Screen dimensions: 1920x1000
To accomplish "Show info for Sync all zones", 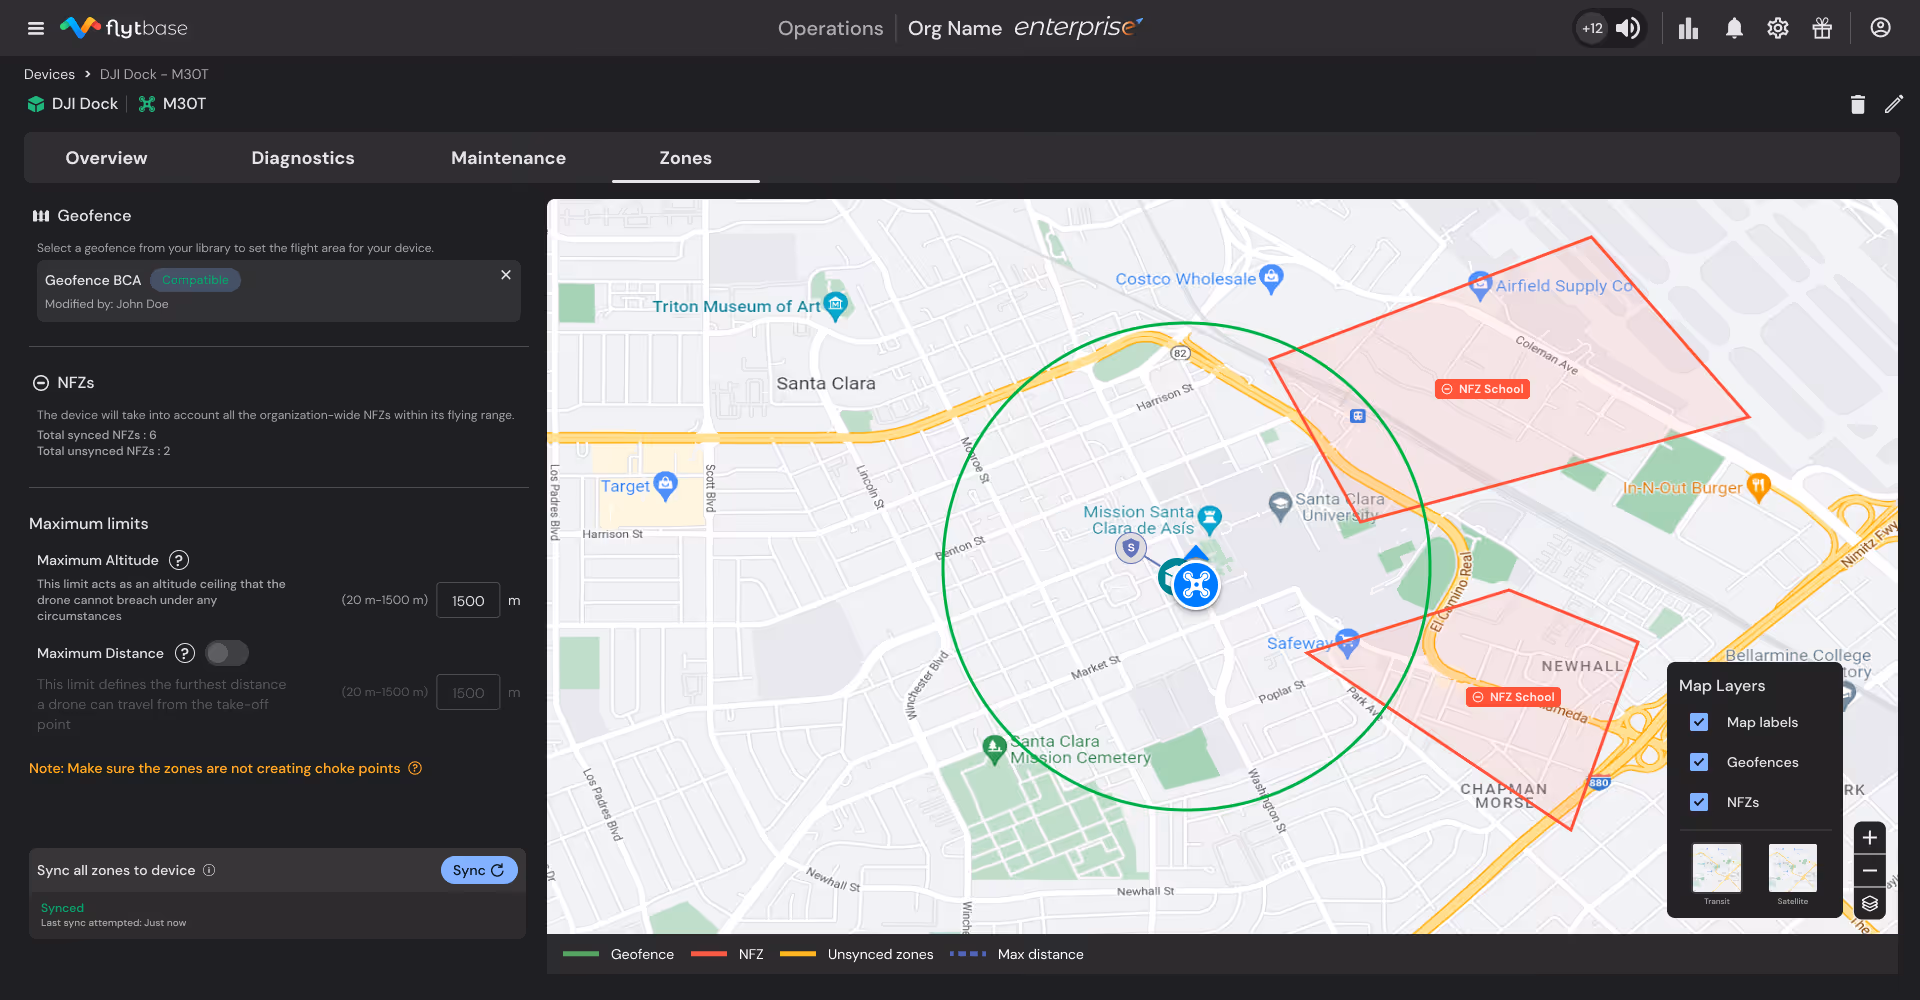I will [x=209, y=870].
